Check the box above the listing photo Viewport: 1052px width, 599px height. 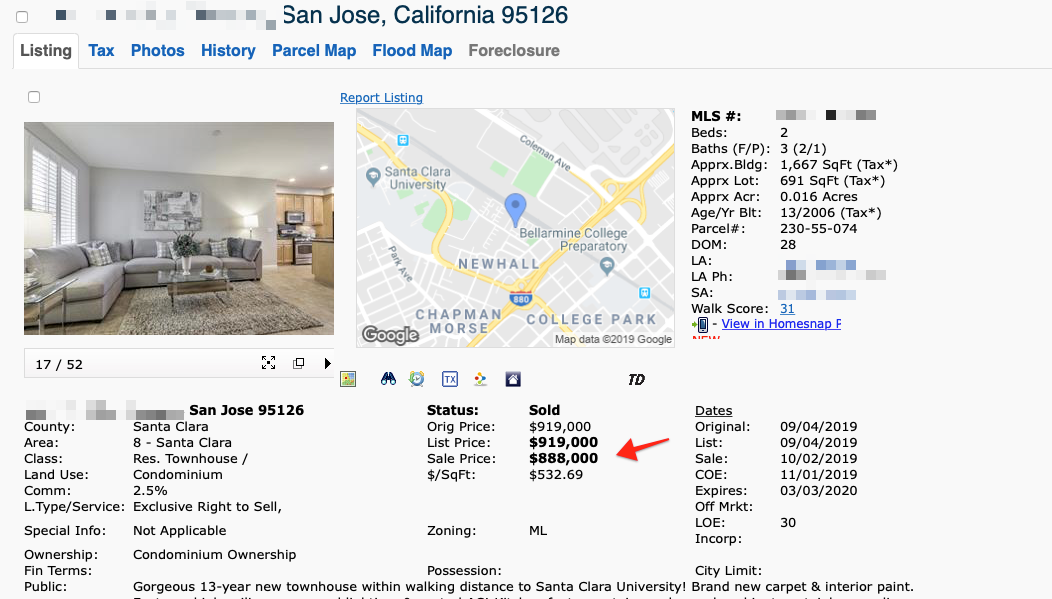(x=34, y=97)
